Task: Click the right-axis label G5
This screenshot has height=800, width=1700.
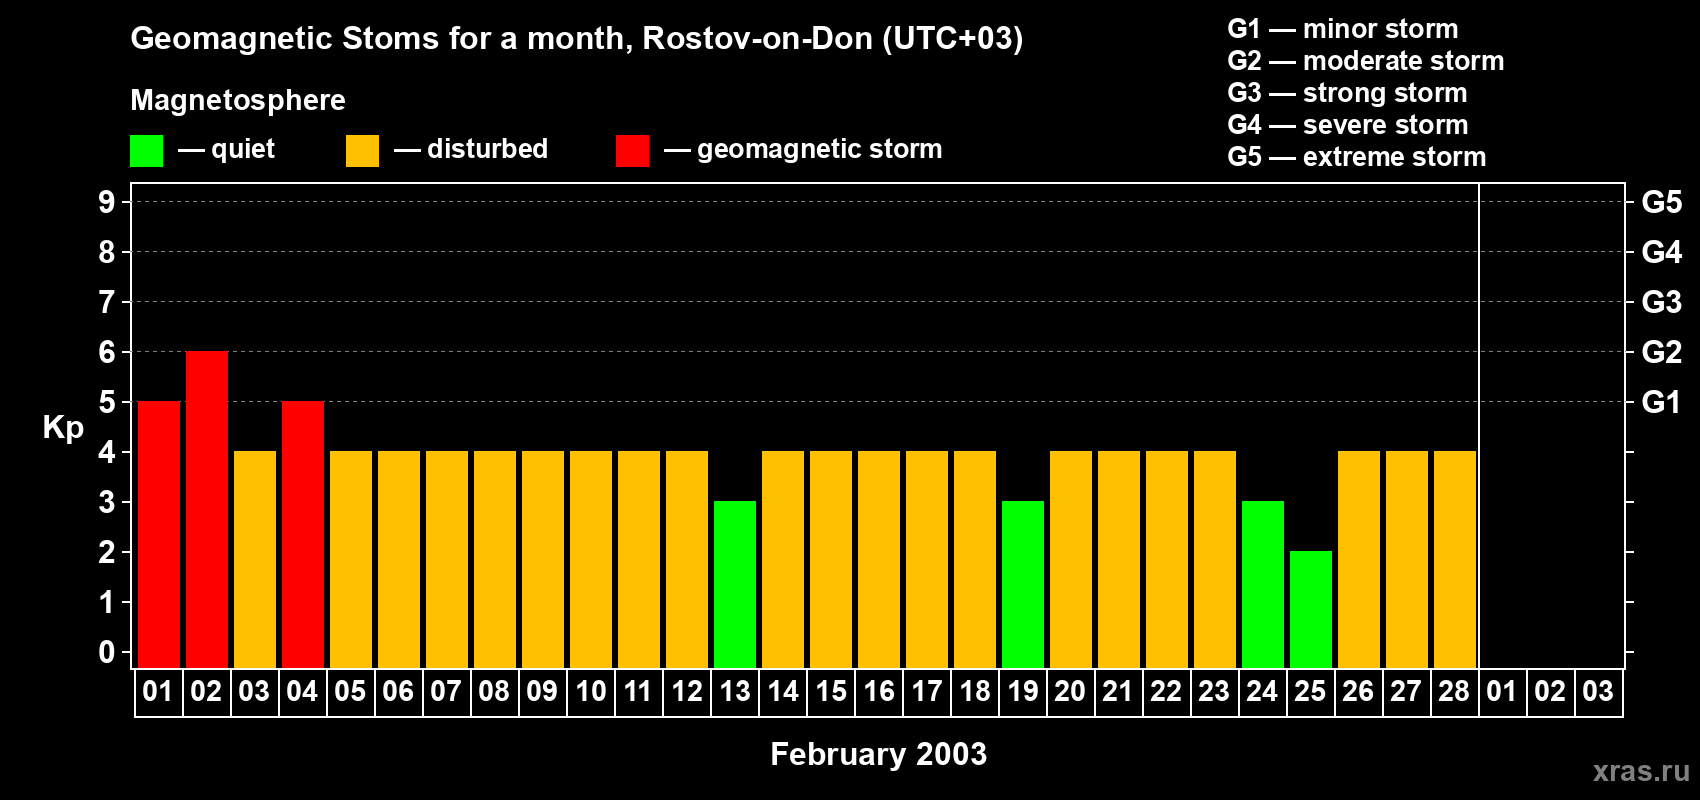Action: pos(1662,202)
